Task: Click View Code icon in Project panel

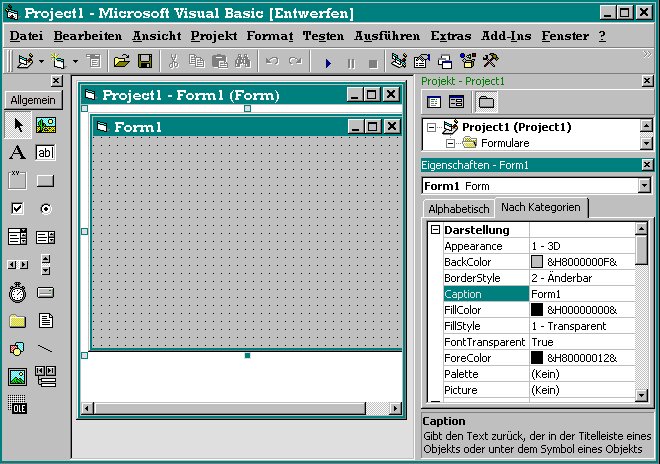Action: pos(434,102)
